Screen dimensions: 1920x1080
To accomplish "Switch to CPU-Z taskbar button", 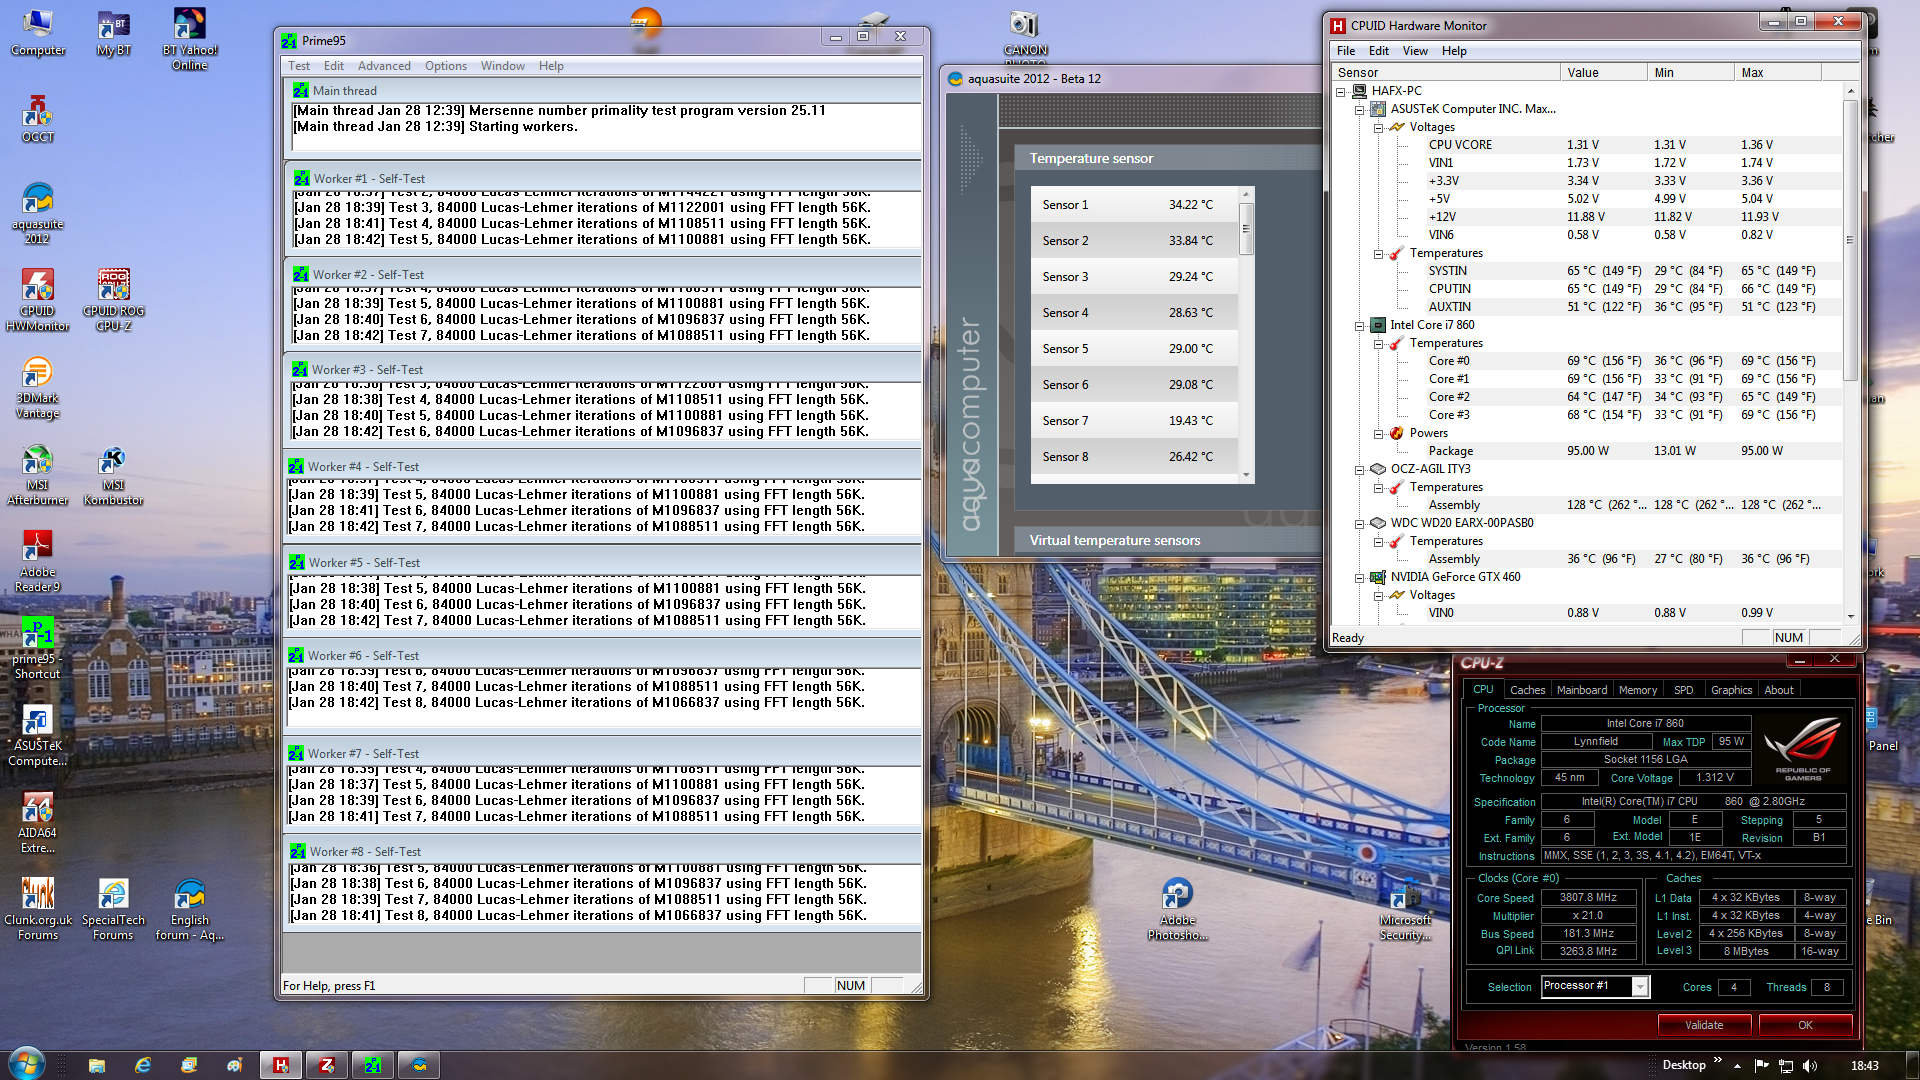I will [327, 1065].
